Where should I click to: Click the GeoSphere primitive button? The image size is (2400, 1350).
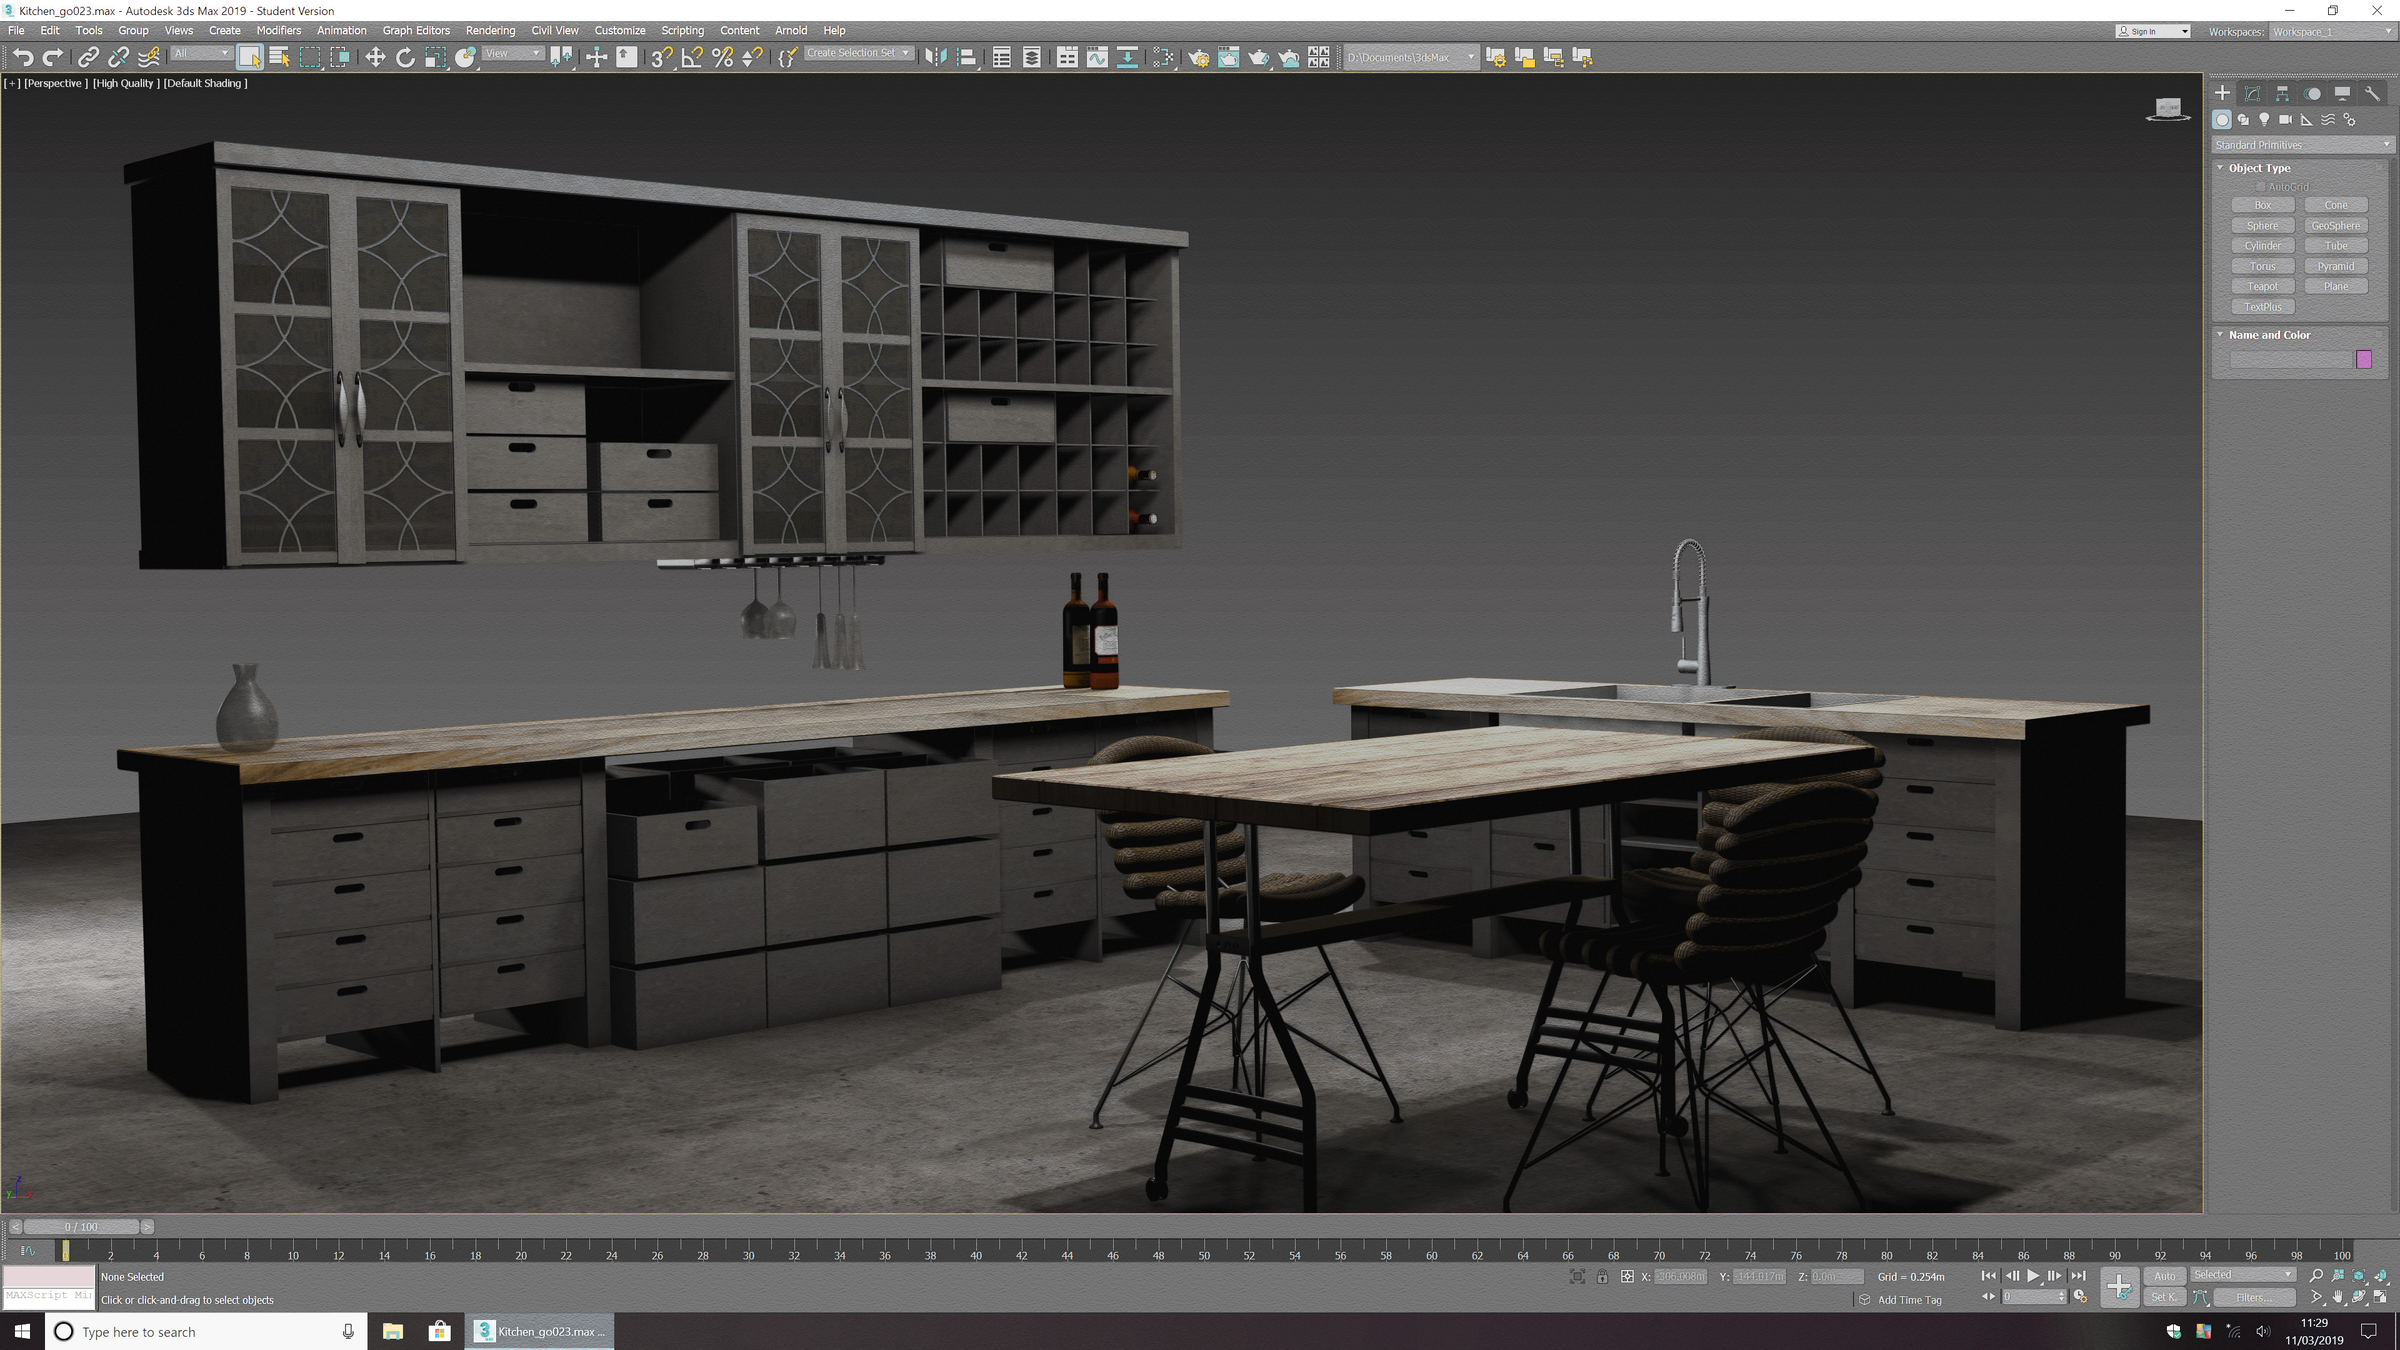click(x=2336, y=225)
